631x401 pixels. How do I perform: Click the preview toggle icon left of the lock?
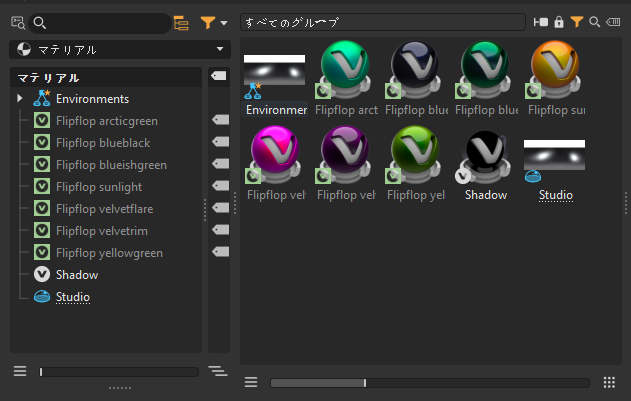(x=540, y=22)
